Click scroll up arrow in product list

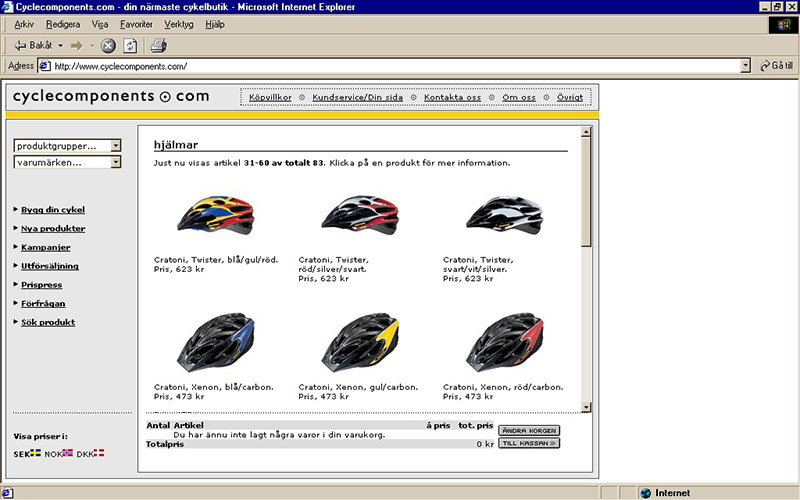[586, 132]
